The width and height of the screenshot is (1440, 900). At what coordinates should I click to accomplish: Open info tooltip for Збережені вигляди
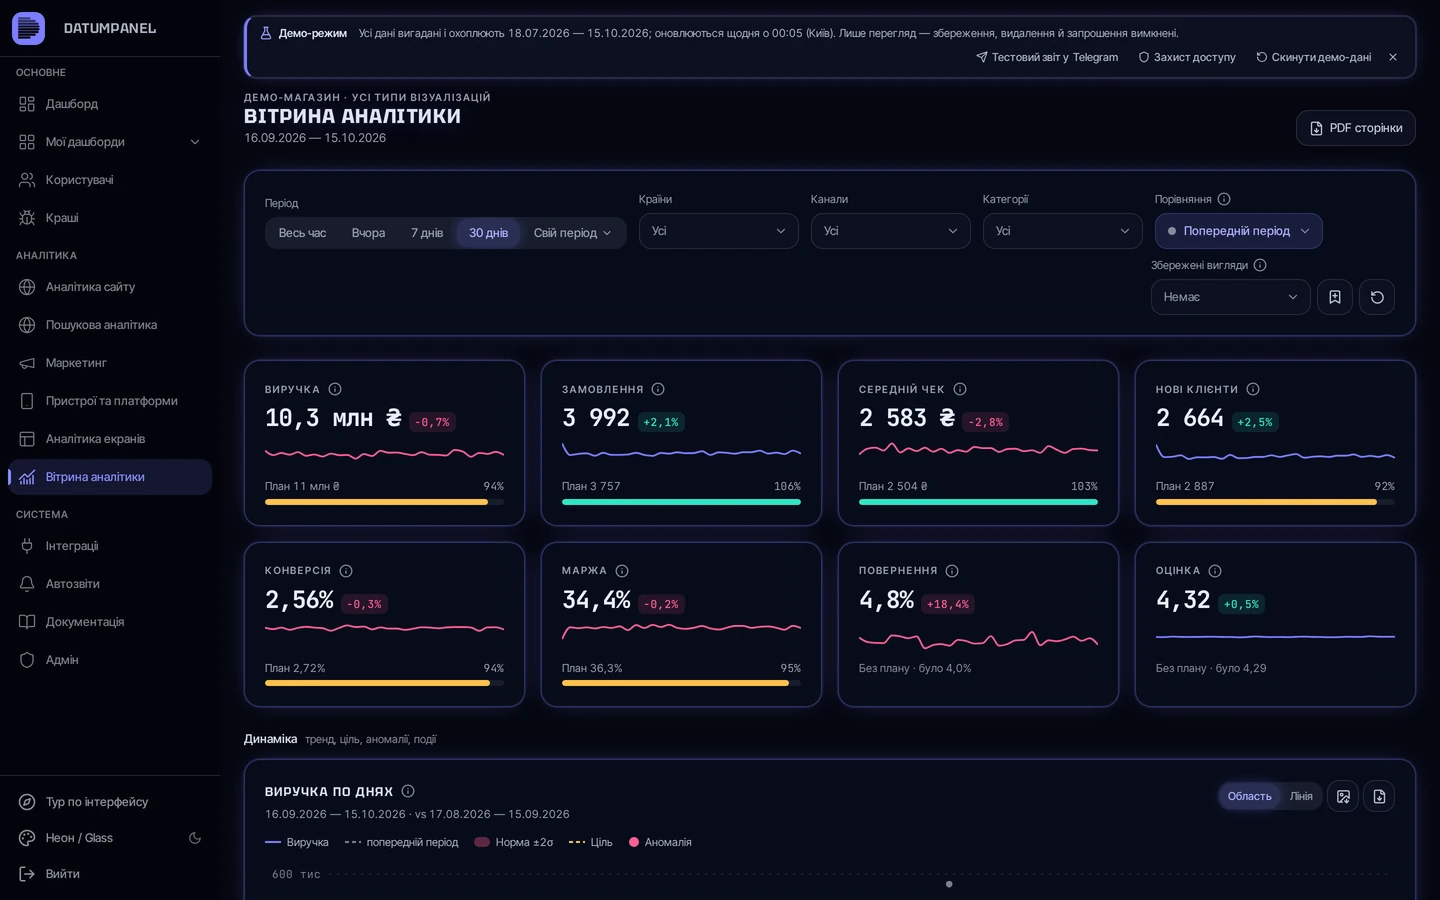[x=1260, y=265]
